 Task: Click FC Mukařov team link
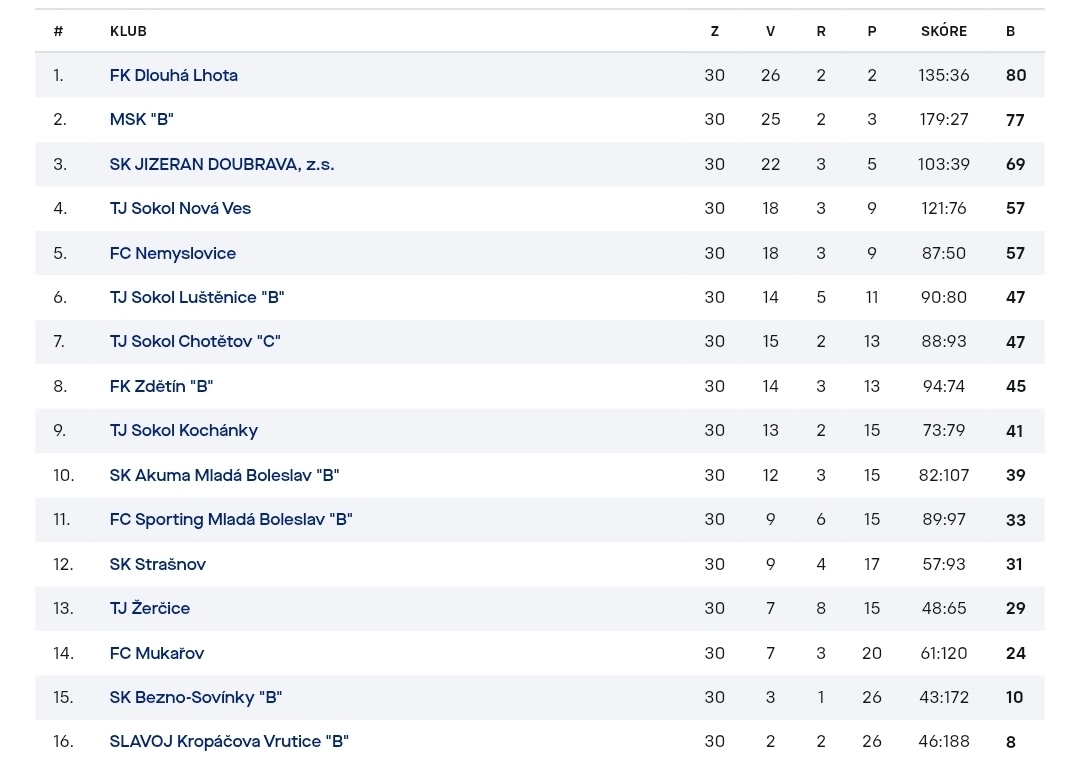(157, 653)
